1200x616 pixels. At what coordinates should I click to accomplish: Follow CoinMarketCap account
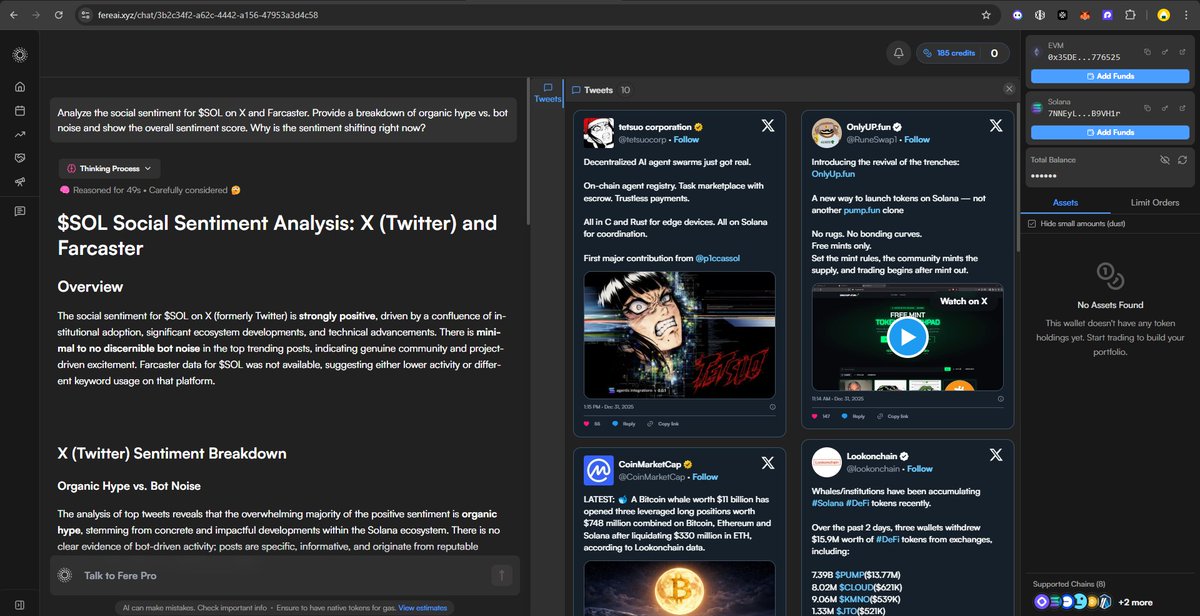705,477
